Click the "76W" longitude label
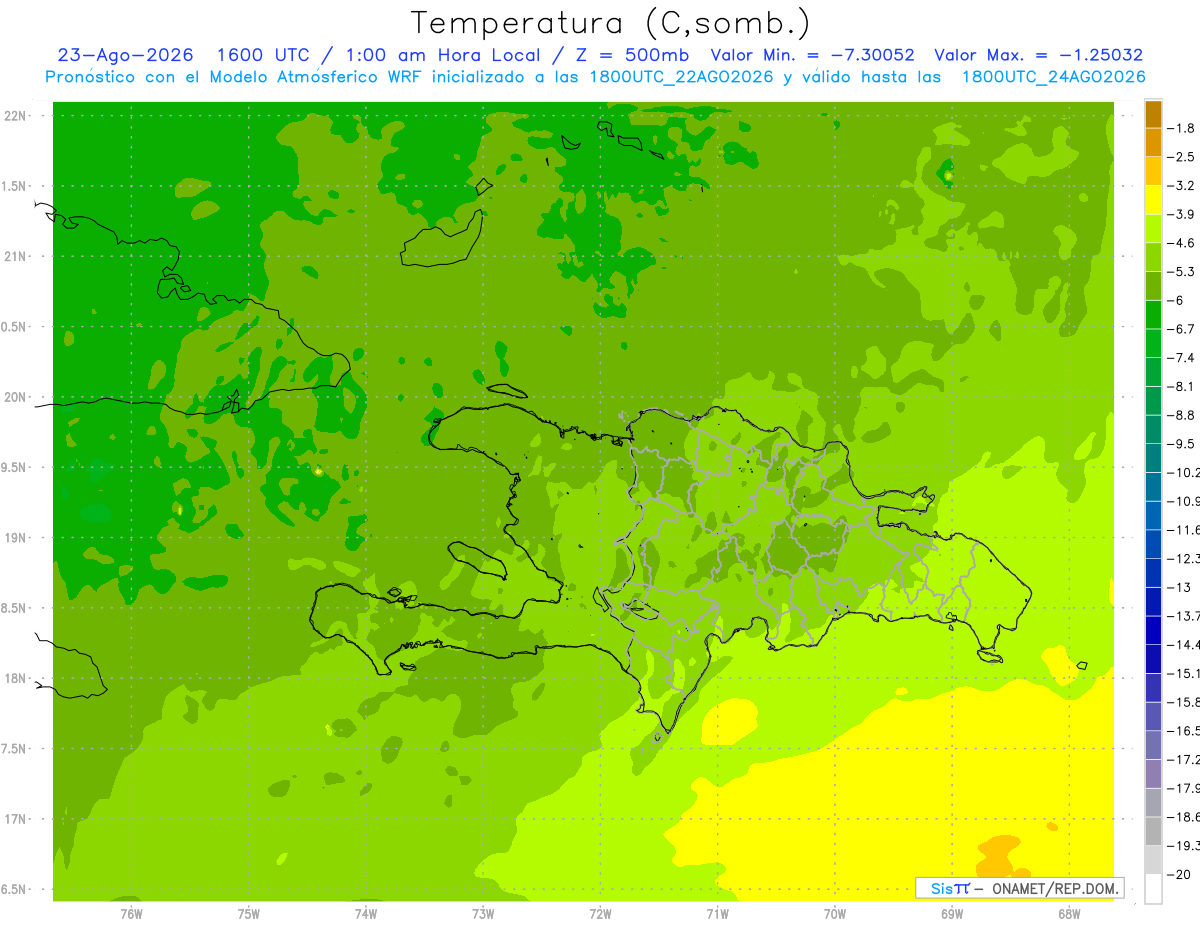Screen dimensions: 1200x927 pos(131,913)
